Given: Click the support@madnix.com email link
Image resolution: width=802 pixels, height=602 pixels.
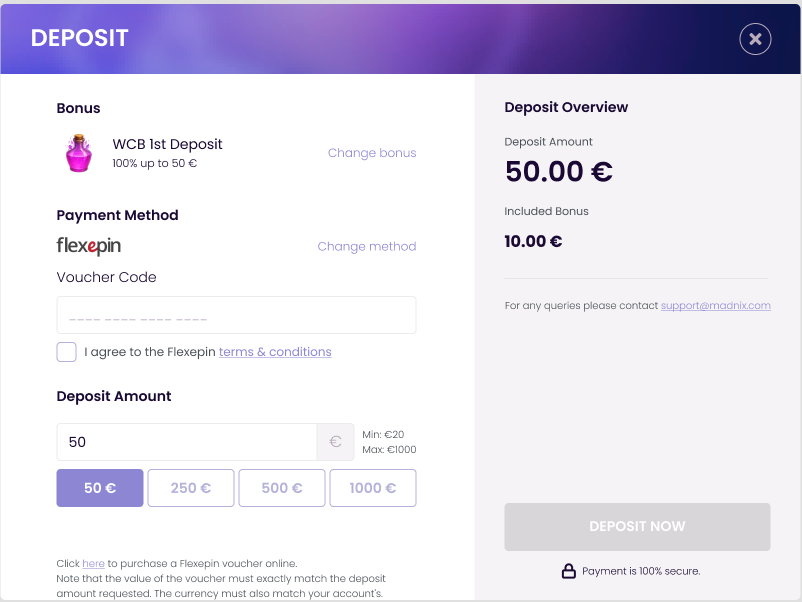Looking at the screenshot, I should point(715,305).
